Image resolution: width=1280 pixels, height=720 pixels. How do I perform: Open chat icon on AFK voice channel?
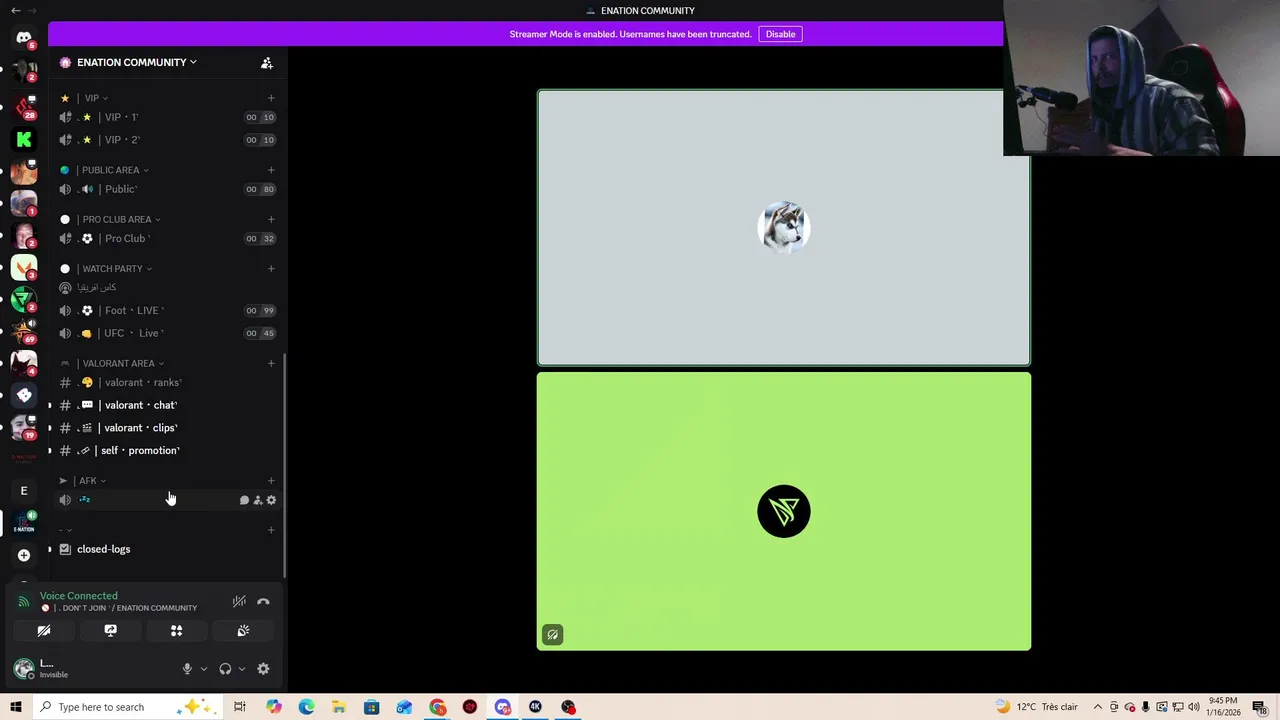pos(244,500)
